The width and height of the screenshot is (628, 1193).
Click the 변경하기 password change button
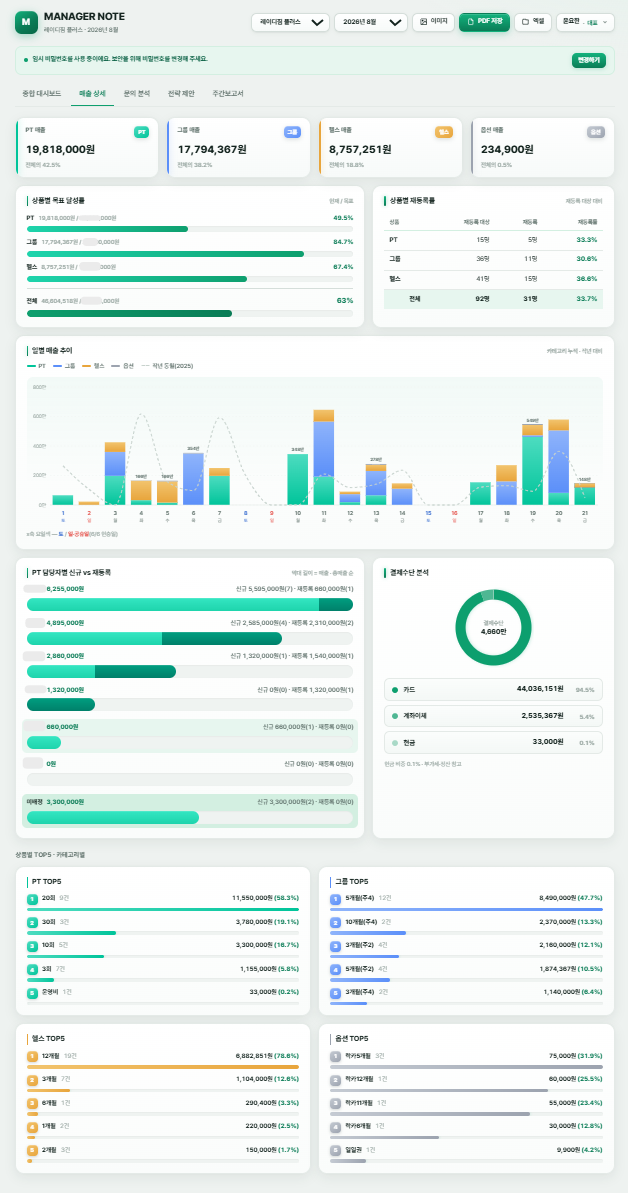click(588, 60)
